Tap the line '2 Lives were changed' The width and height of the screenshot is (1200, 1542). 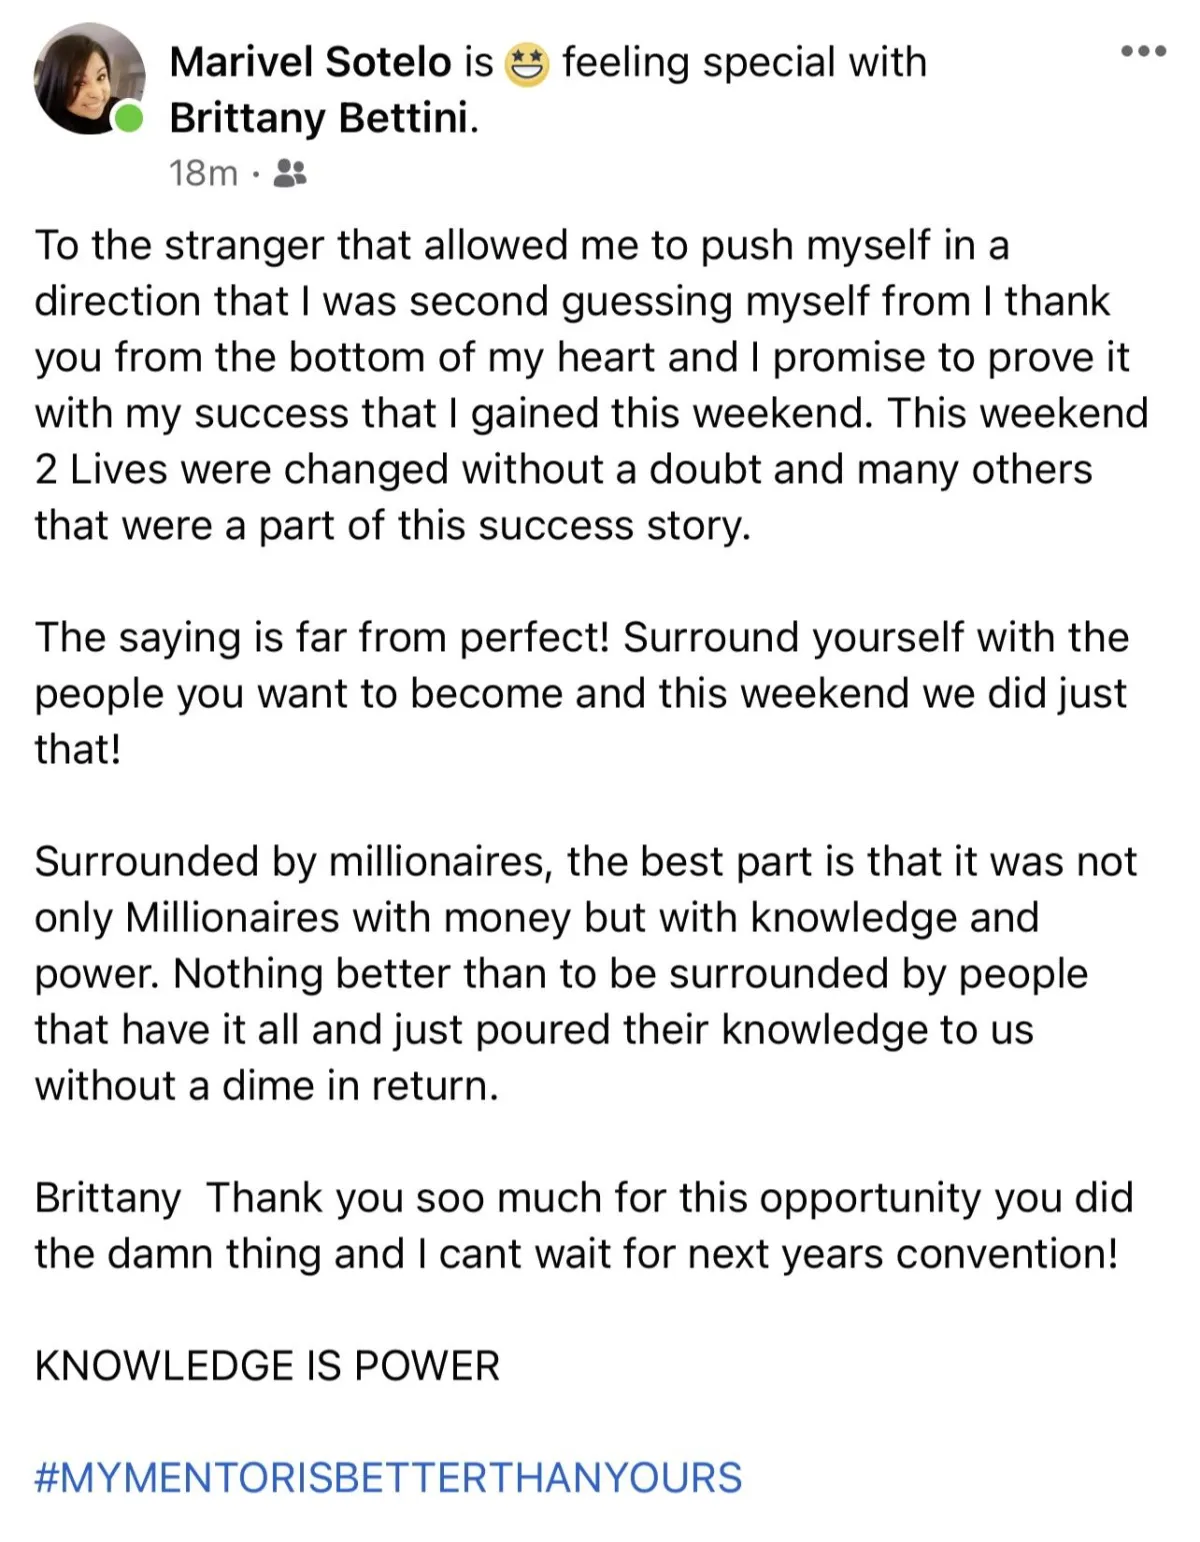[x=564, y=469]
